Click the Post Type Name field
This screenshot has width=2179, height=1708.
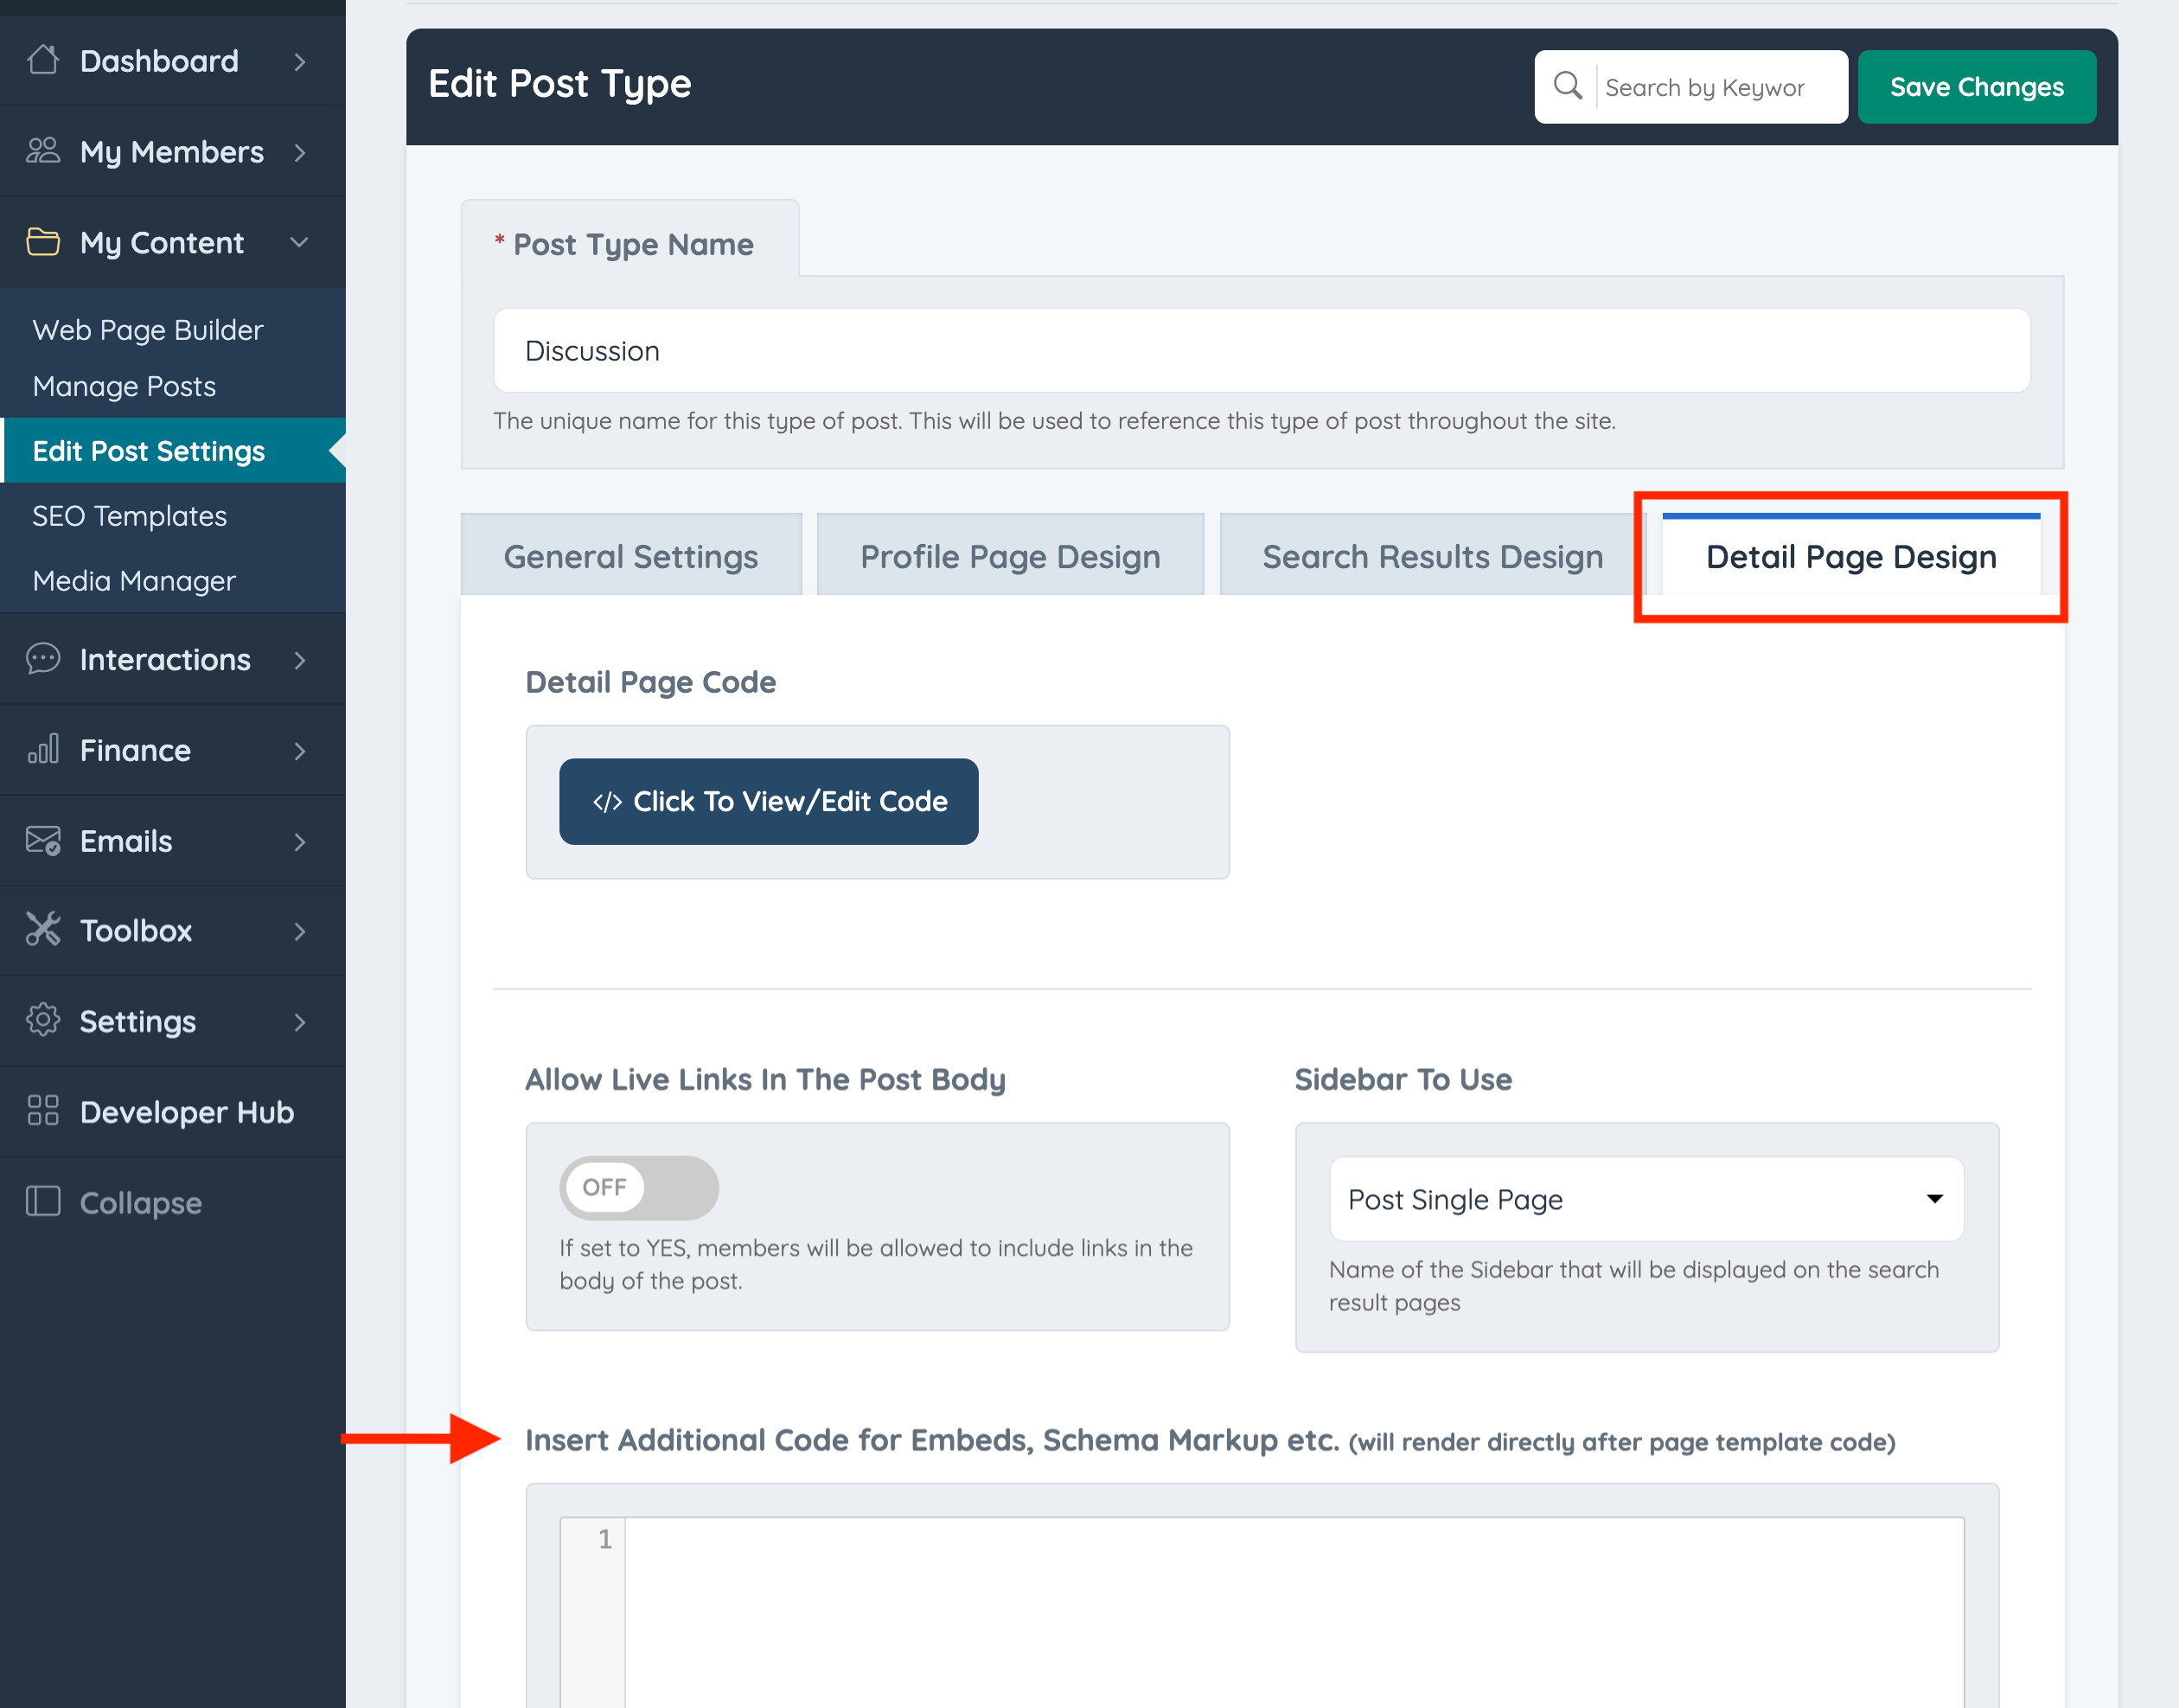(x=1260, y=351)
